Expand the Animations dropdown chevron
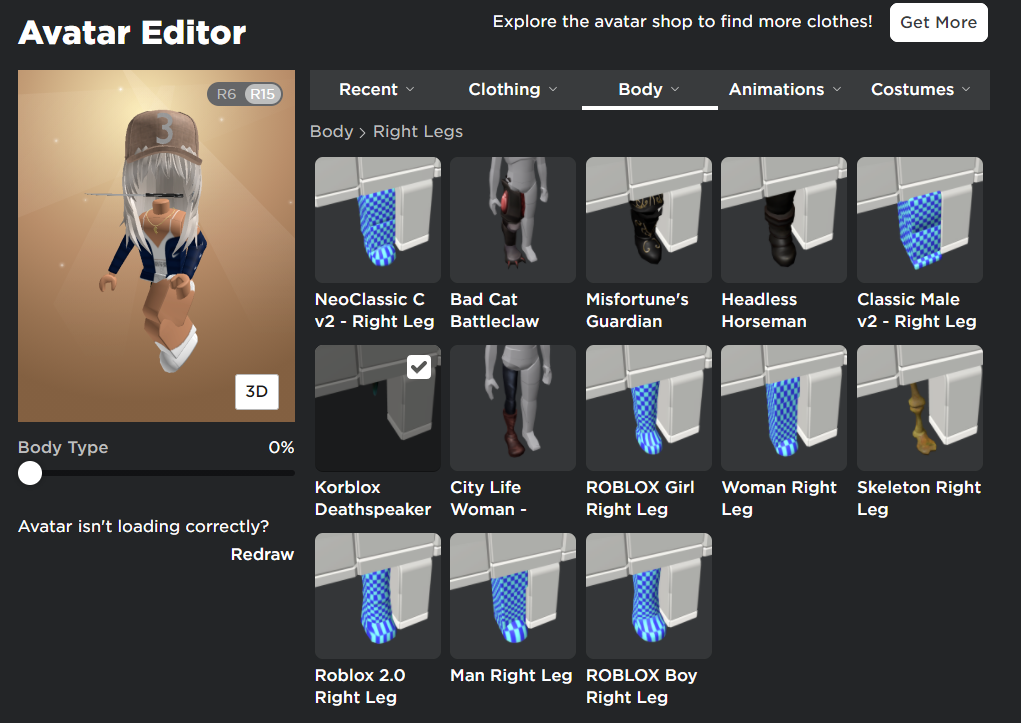 (837, 89)
